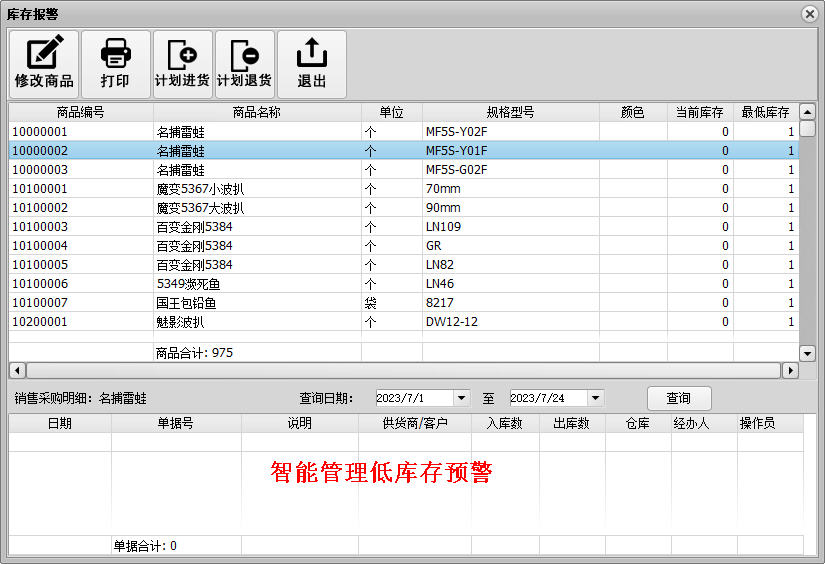Expand the end date 2023/7/24 dropdown
The width and height of the screenshot is (825, 564).
coord(595,398)
